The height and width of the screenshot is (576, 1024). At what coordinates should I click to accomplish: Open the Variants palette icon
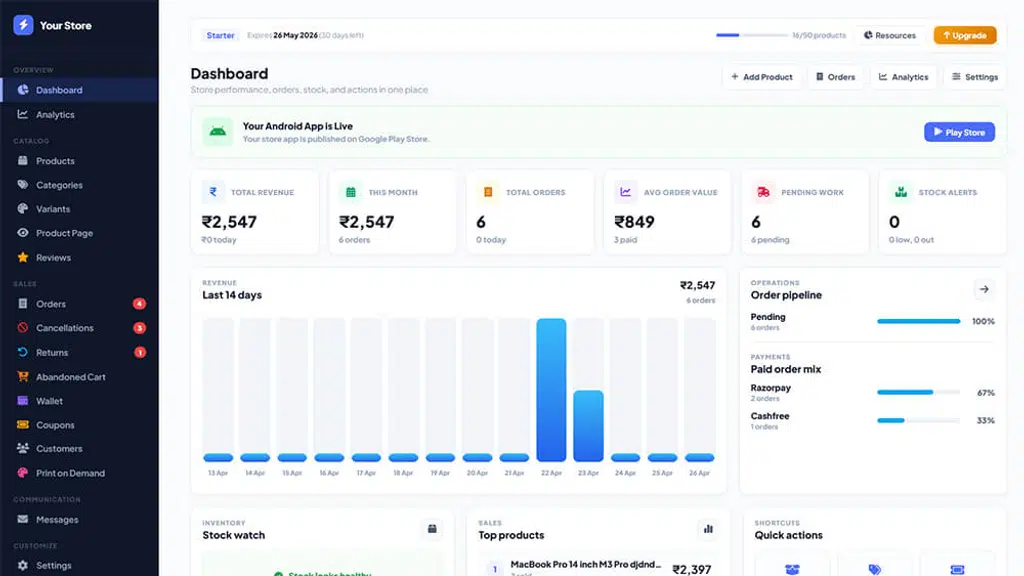pyautogui.click(x=23, y=209)
